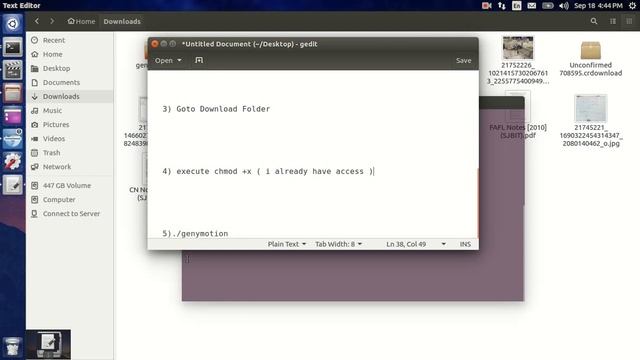The width and height of the screenshot is (640, 360).
Task: Go back in the Files window
Action: pyautogui.click(x=37, y=21)
